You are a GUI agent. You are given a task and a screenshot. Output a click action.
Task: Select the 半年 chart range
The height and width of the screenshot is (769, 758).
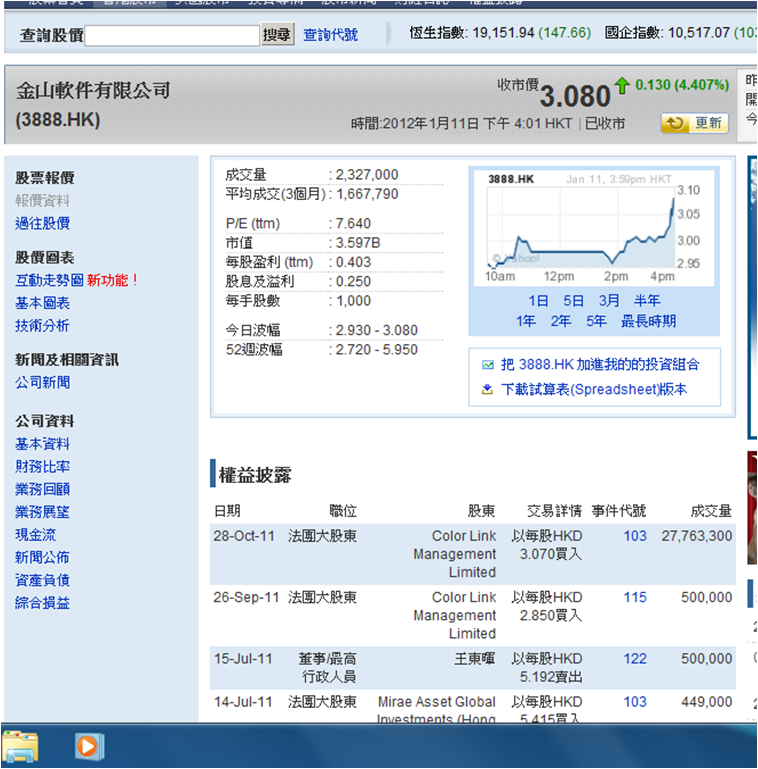coord(647,301)
